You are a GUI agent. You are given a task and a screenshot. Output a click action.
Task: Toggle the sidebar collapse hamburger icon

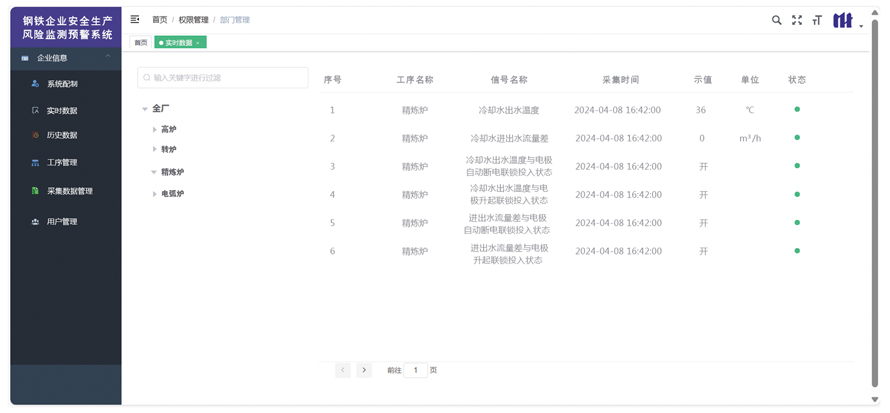tap(135, 20)
